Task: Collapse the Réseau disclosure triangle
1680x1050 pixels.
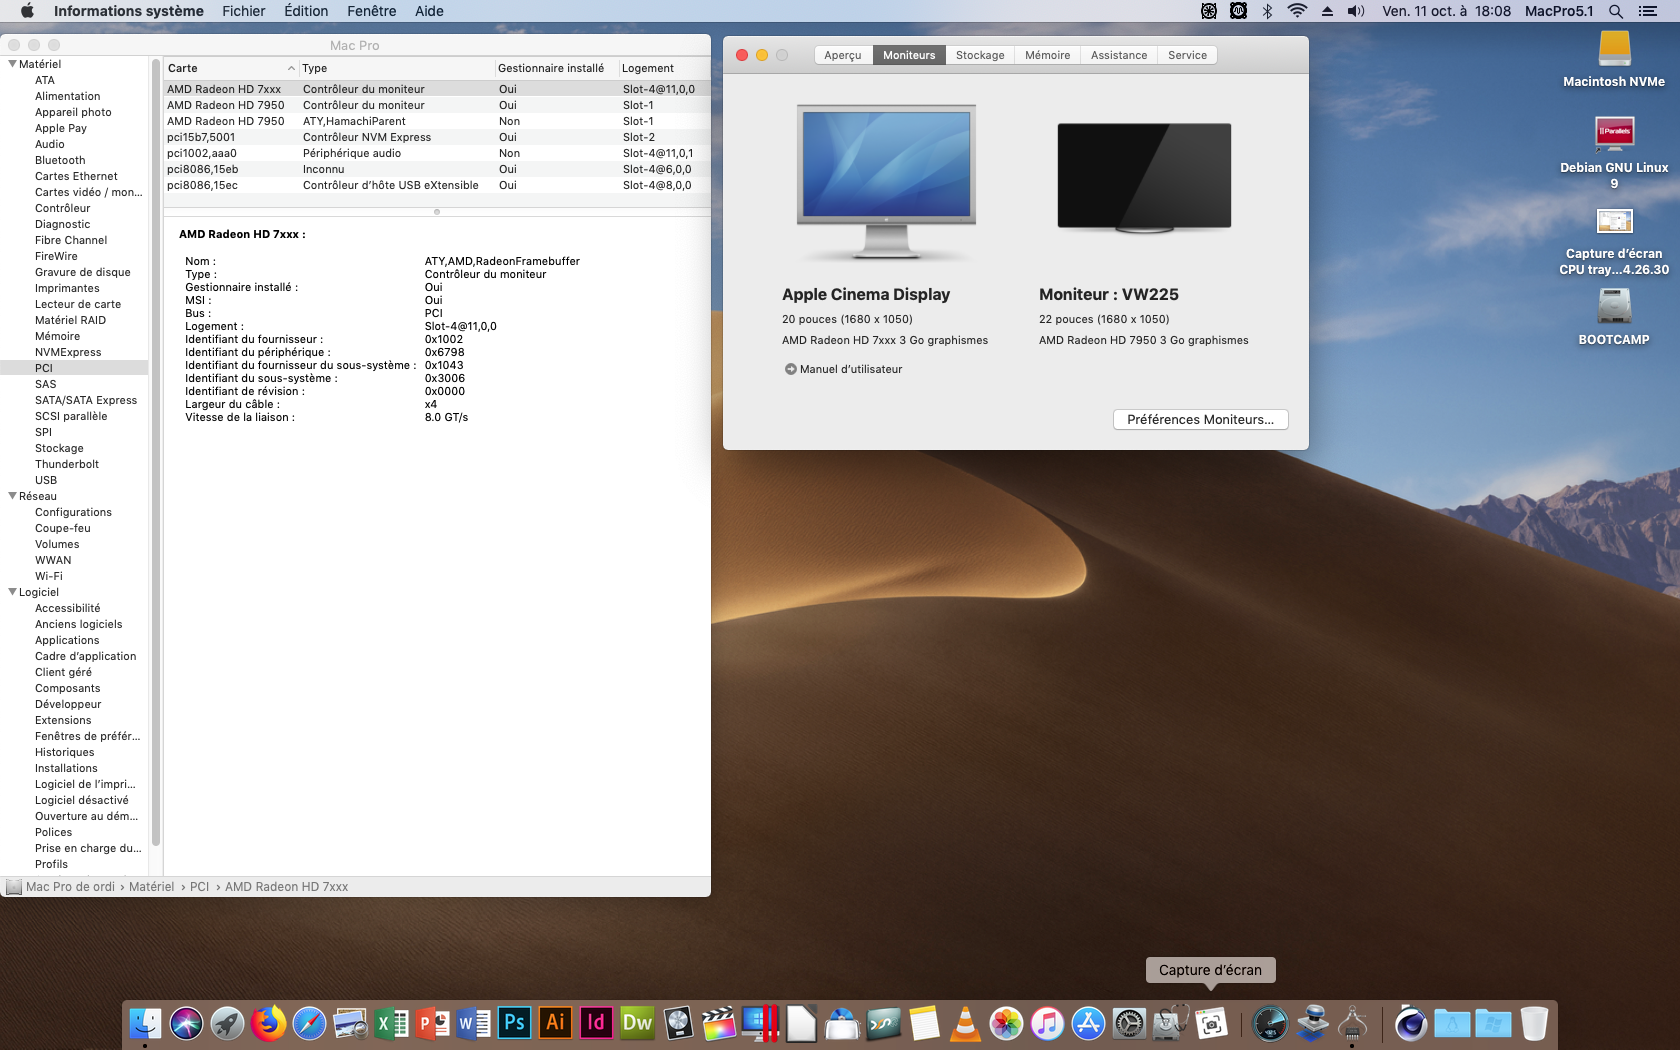Action: point(12,496)
